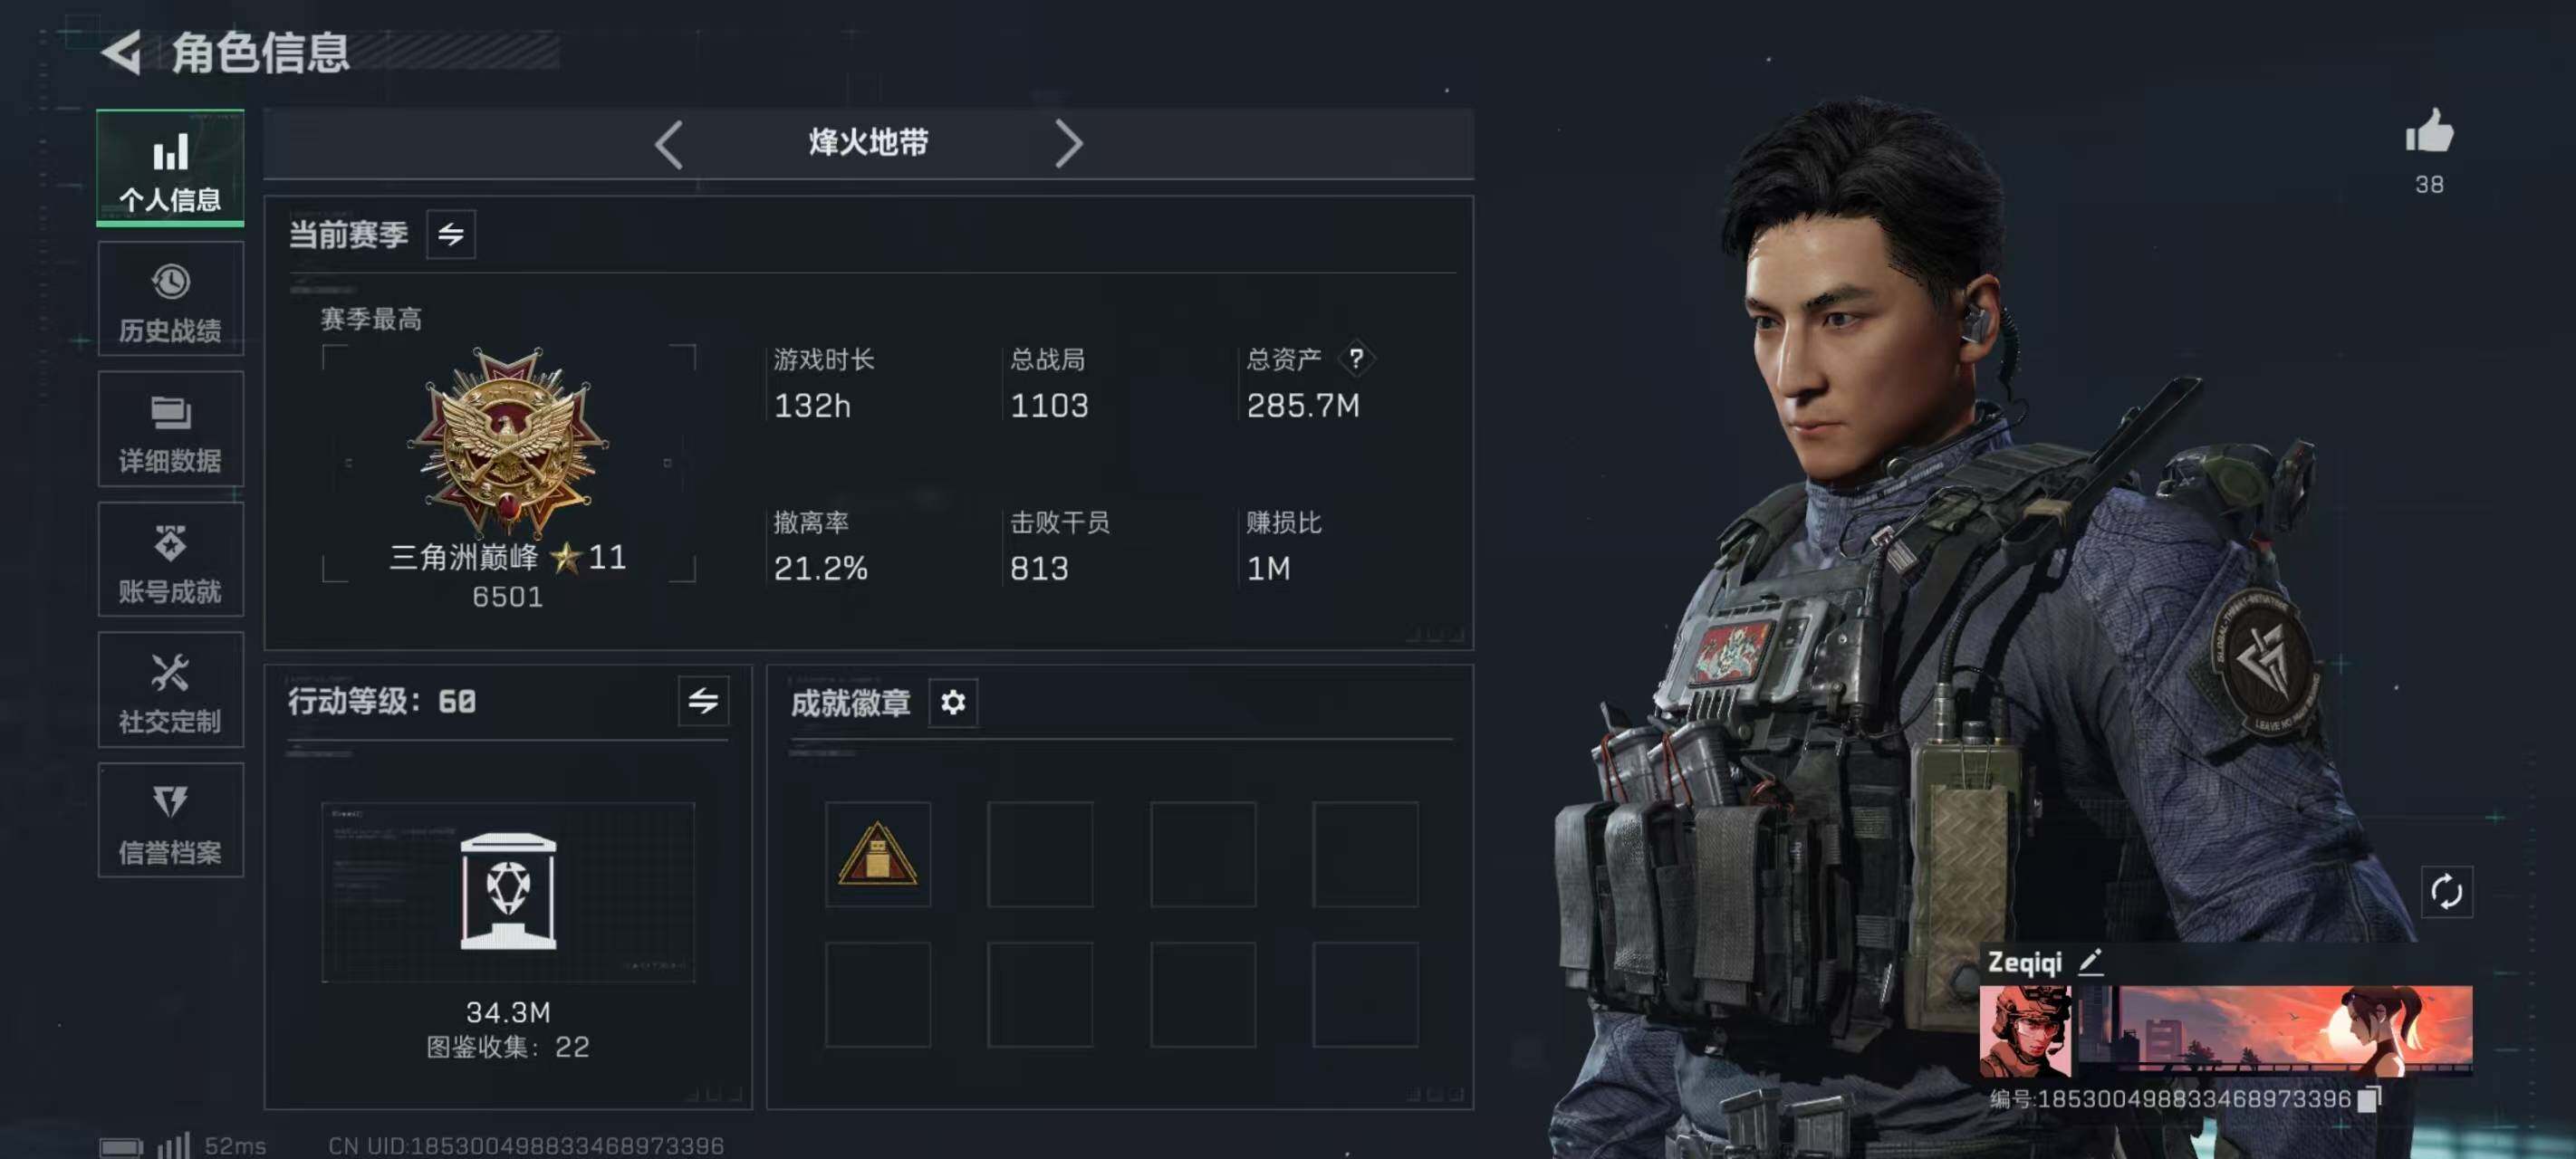
Task: Show total assets help via the 总资产 question mark
Action: [1356, 358]
